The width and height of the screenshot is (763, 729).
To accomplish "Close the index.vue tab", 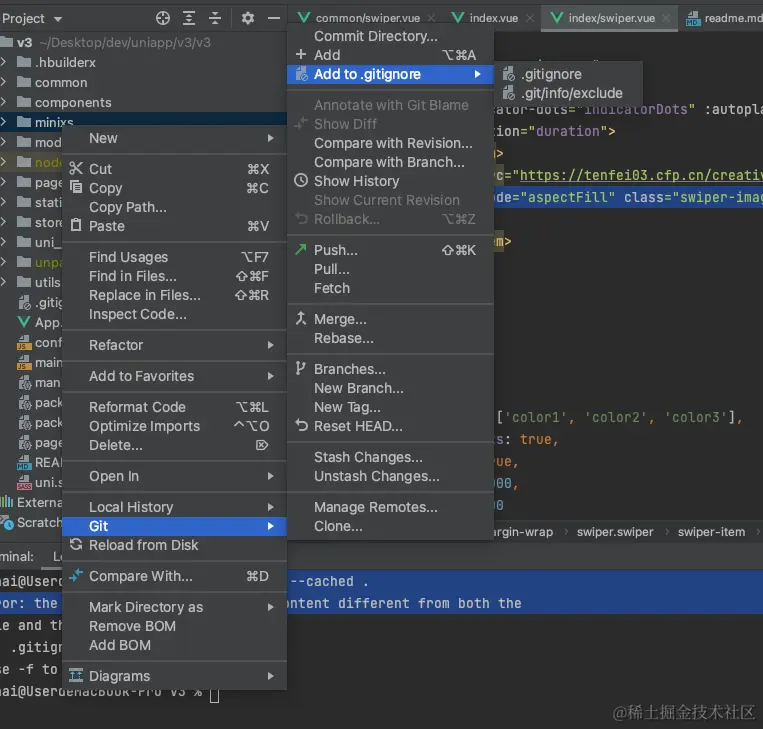I will [530, 18].
